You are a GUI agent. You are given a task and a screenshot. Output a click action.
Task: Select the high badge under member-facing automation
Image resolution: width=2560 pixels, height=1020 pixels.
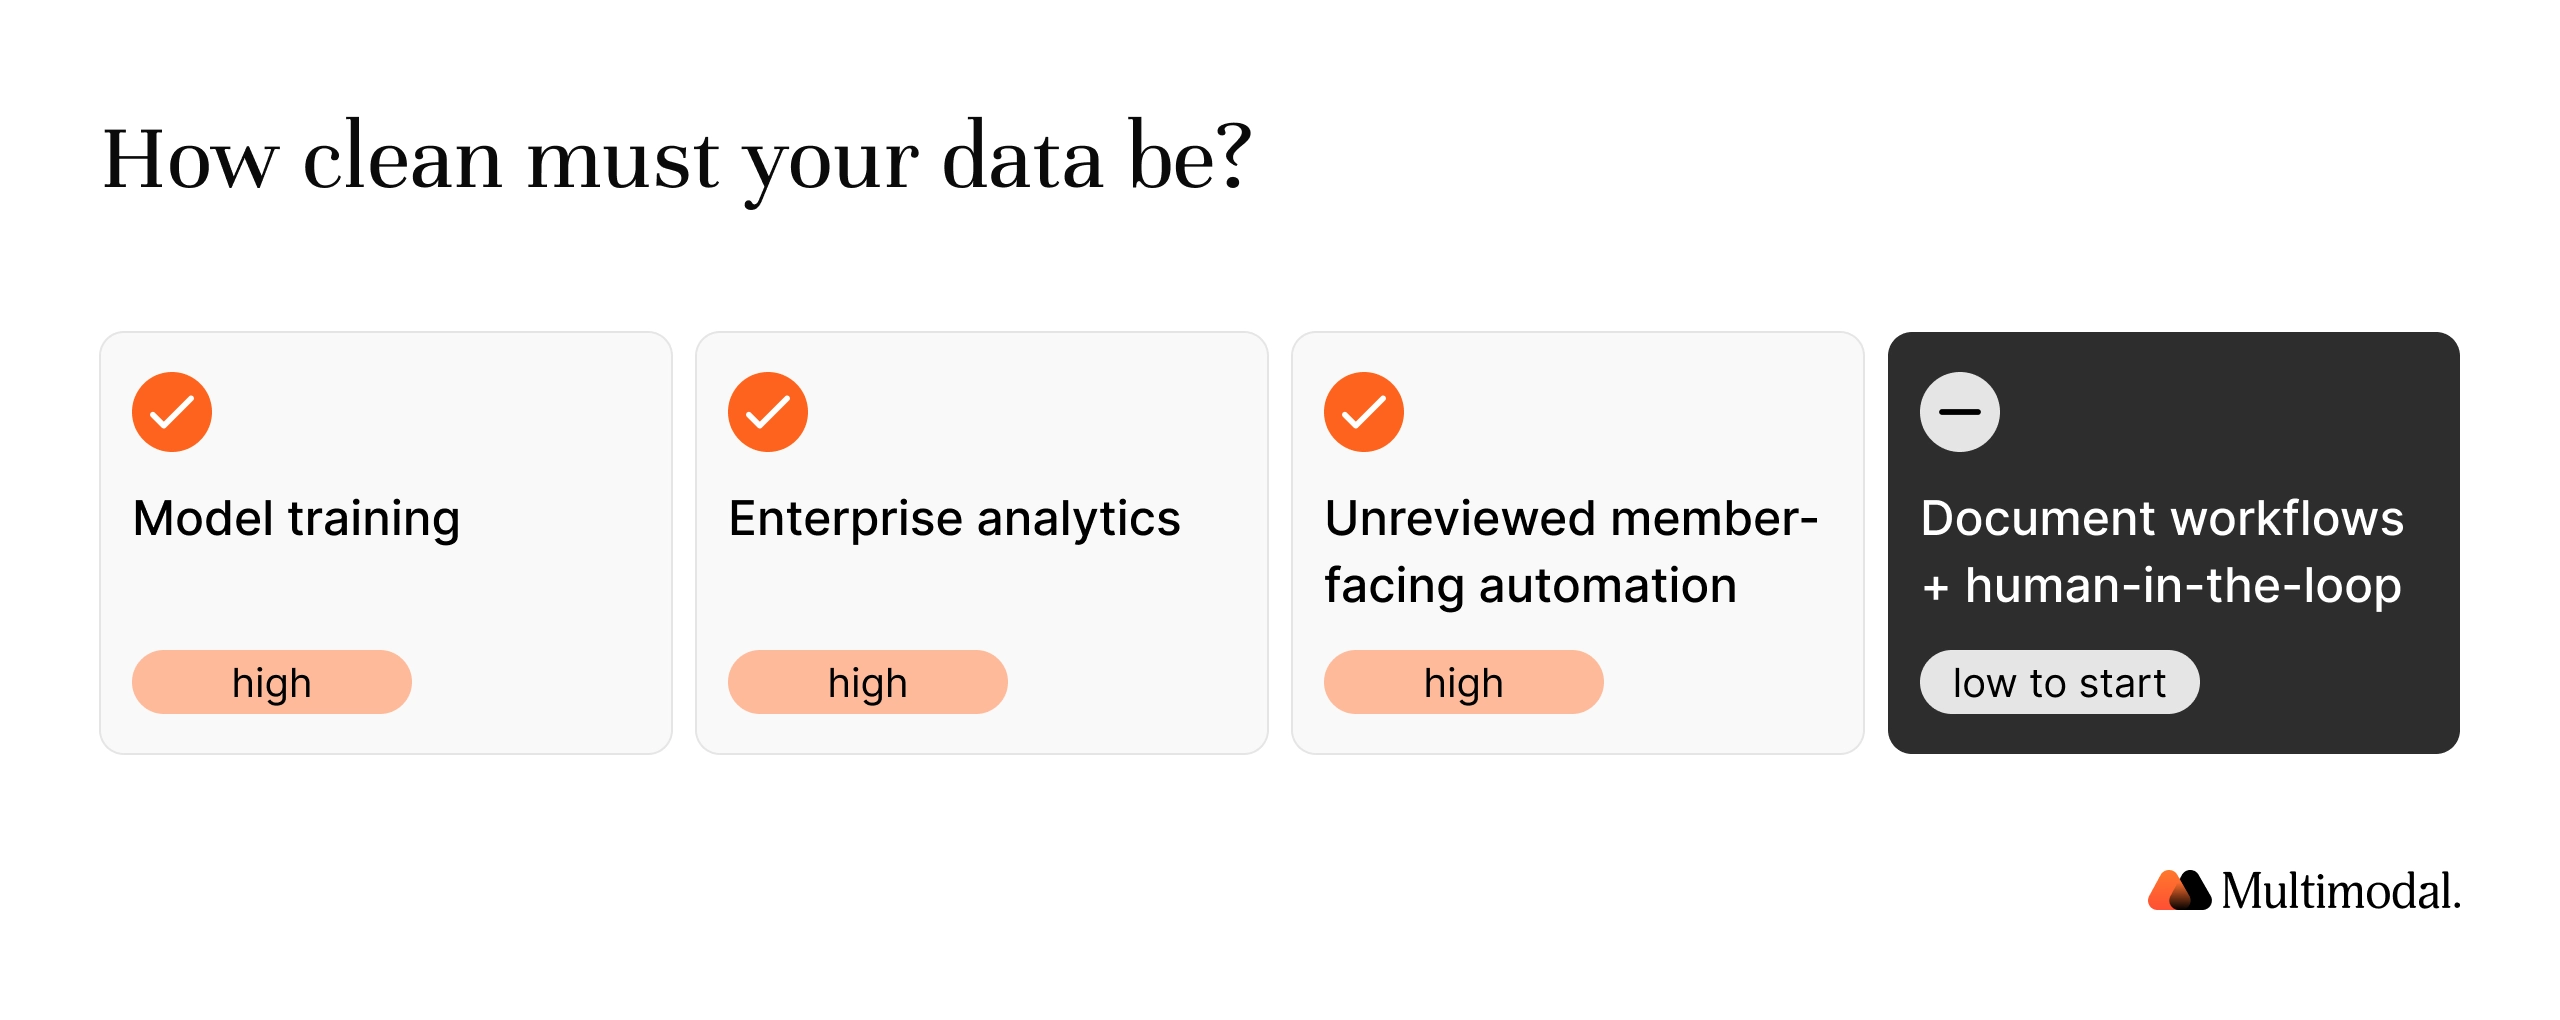click(x=1464, y=682)
